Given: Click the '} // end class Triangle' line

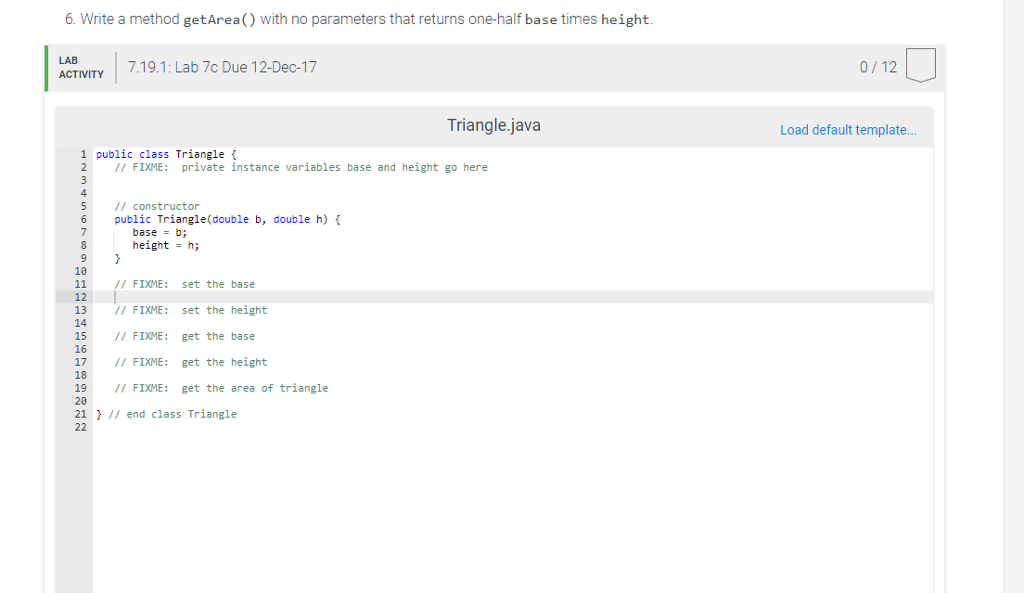Looking at the screenshot, I should [x=167, y=414].
